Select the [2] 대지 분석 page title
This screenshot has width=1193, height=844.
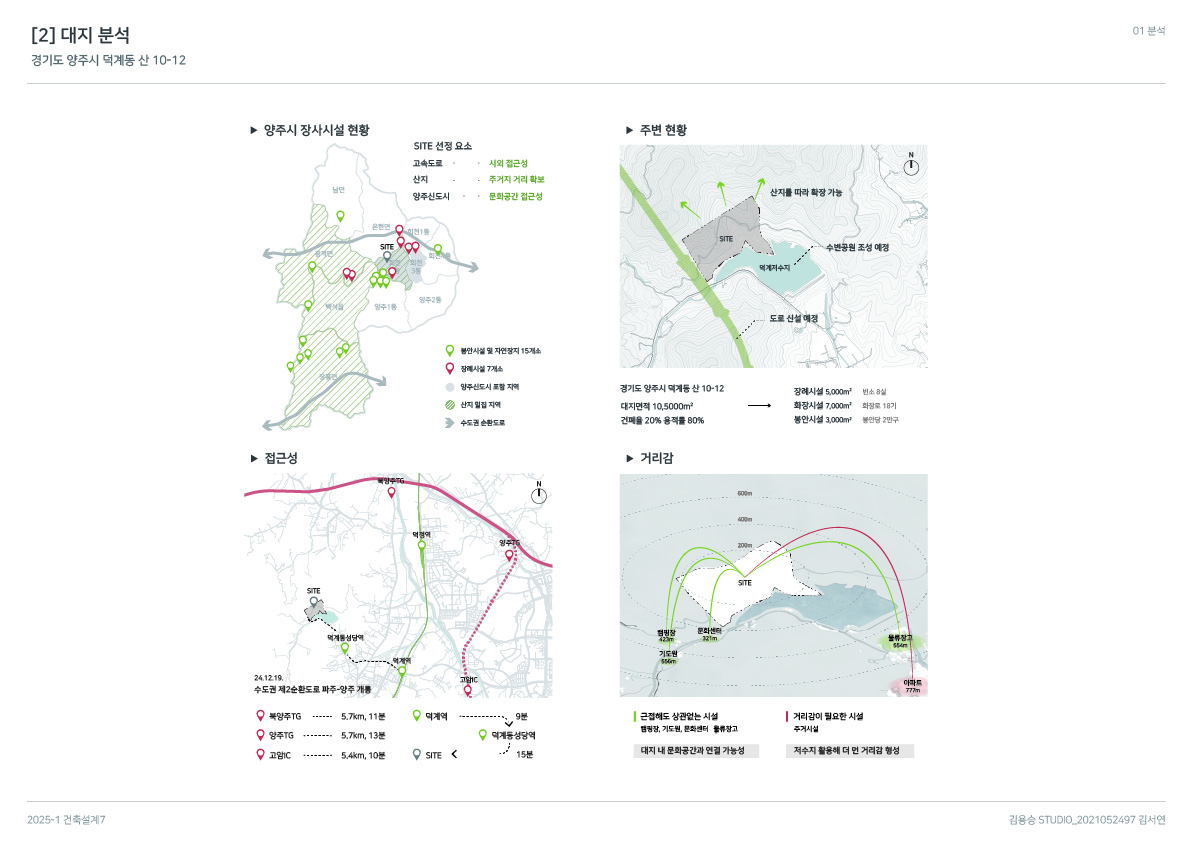(80, 35)
